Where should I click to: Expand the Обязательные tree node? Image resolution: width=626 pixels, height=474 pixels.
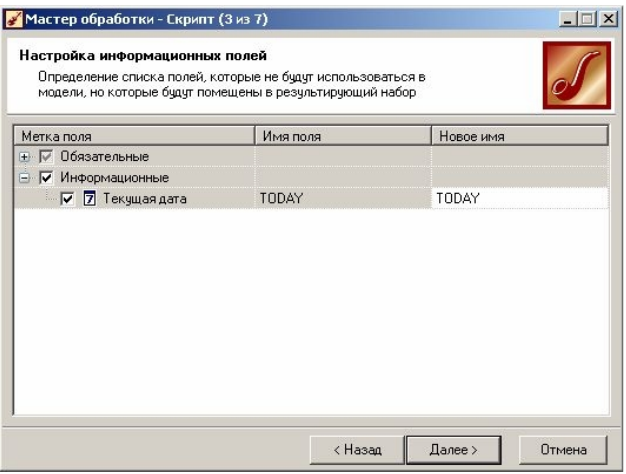(x=24, y=157)
